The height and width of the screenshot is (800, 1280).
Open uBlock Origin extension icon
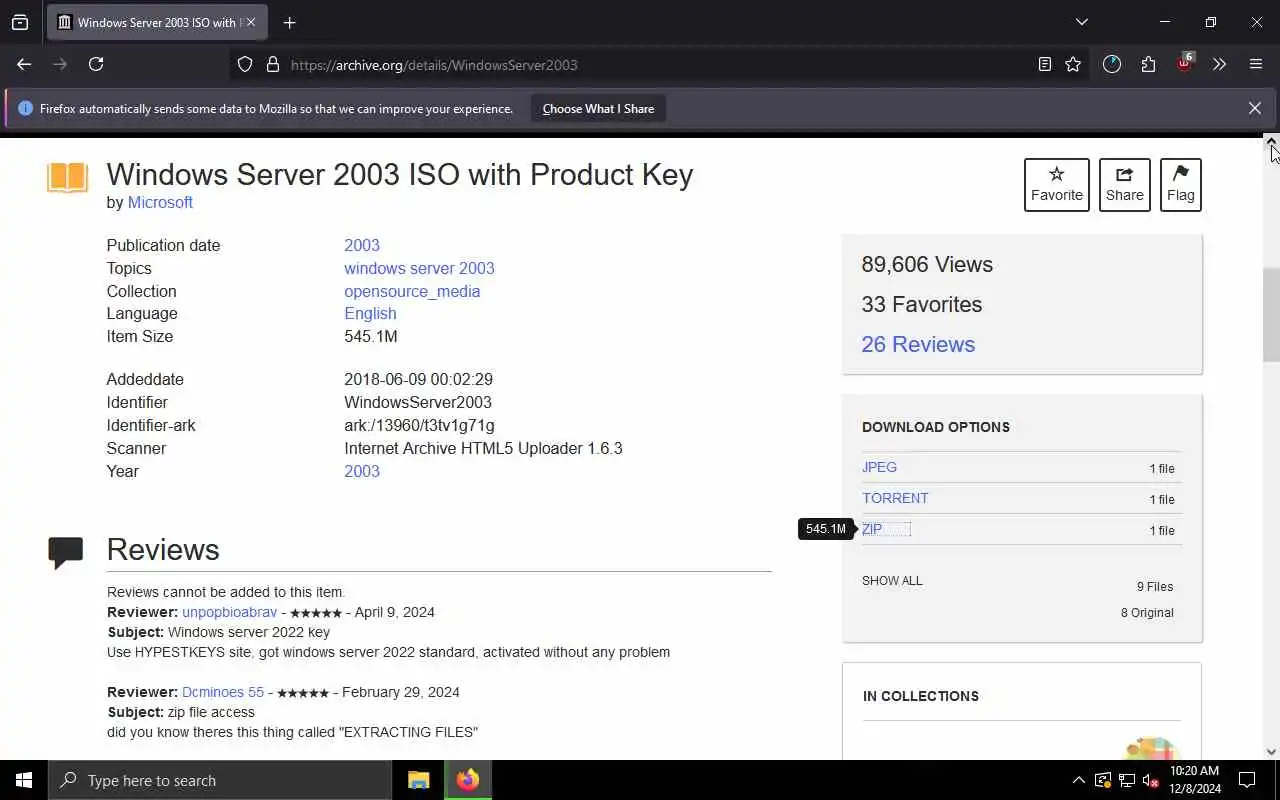point(1185,62)
